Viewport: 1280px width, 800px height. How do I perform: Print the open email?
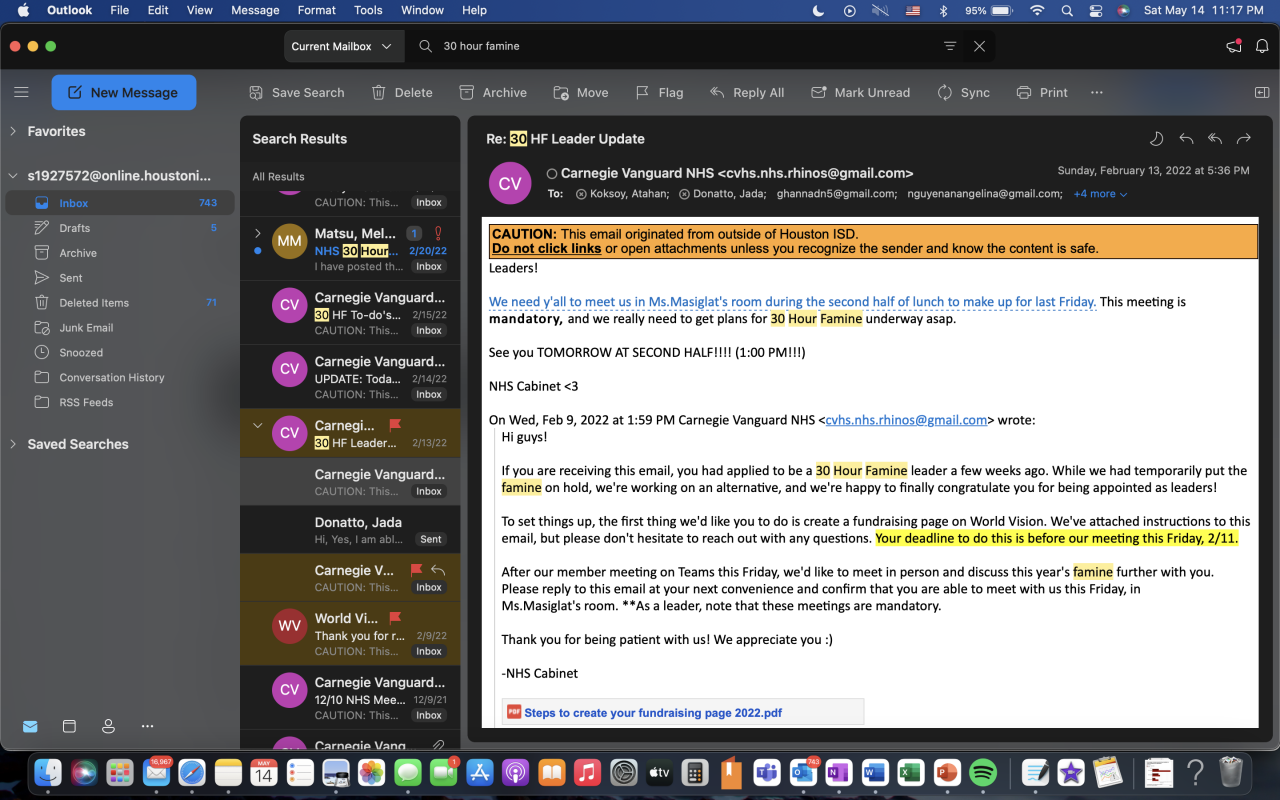(x=1042, y=92)
